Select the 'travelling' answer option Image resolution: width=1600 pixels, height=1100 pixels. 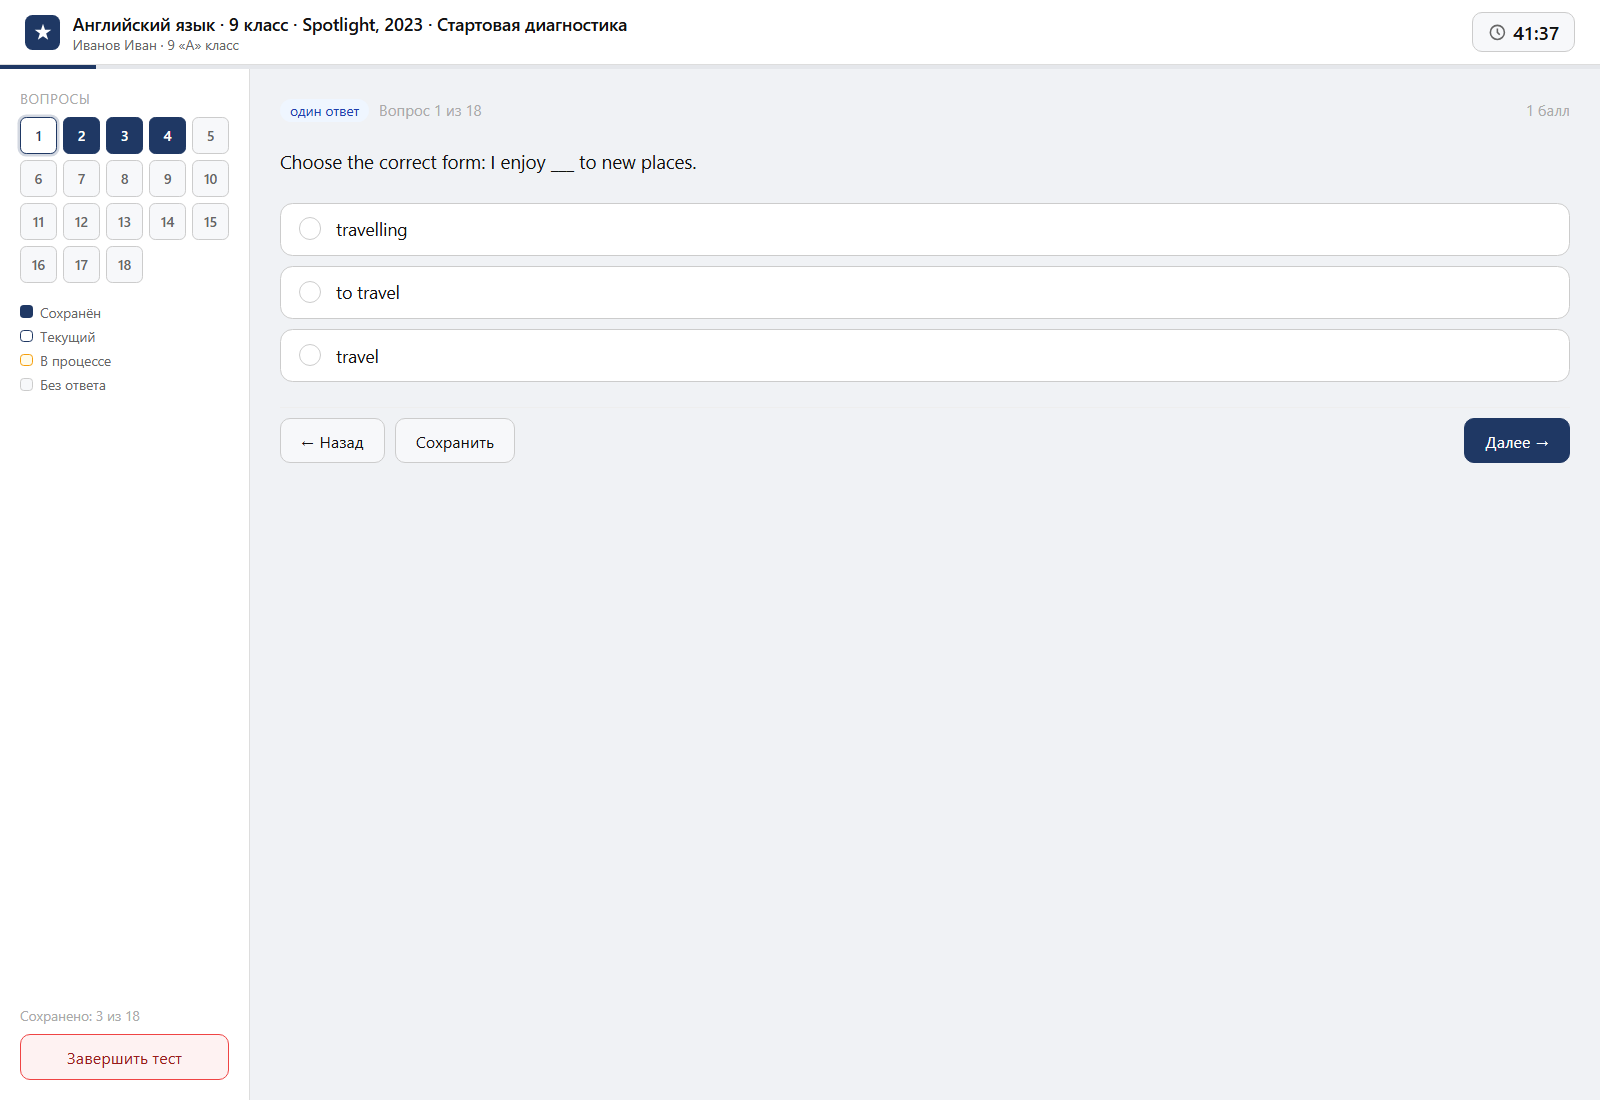point(924,230)
